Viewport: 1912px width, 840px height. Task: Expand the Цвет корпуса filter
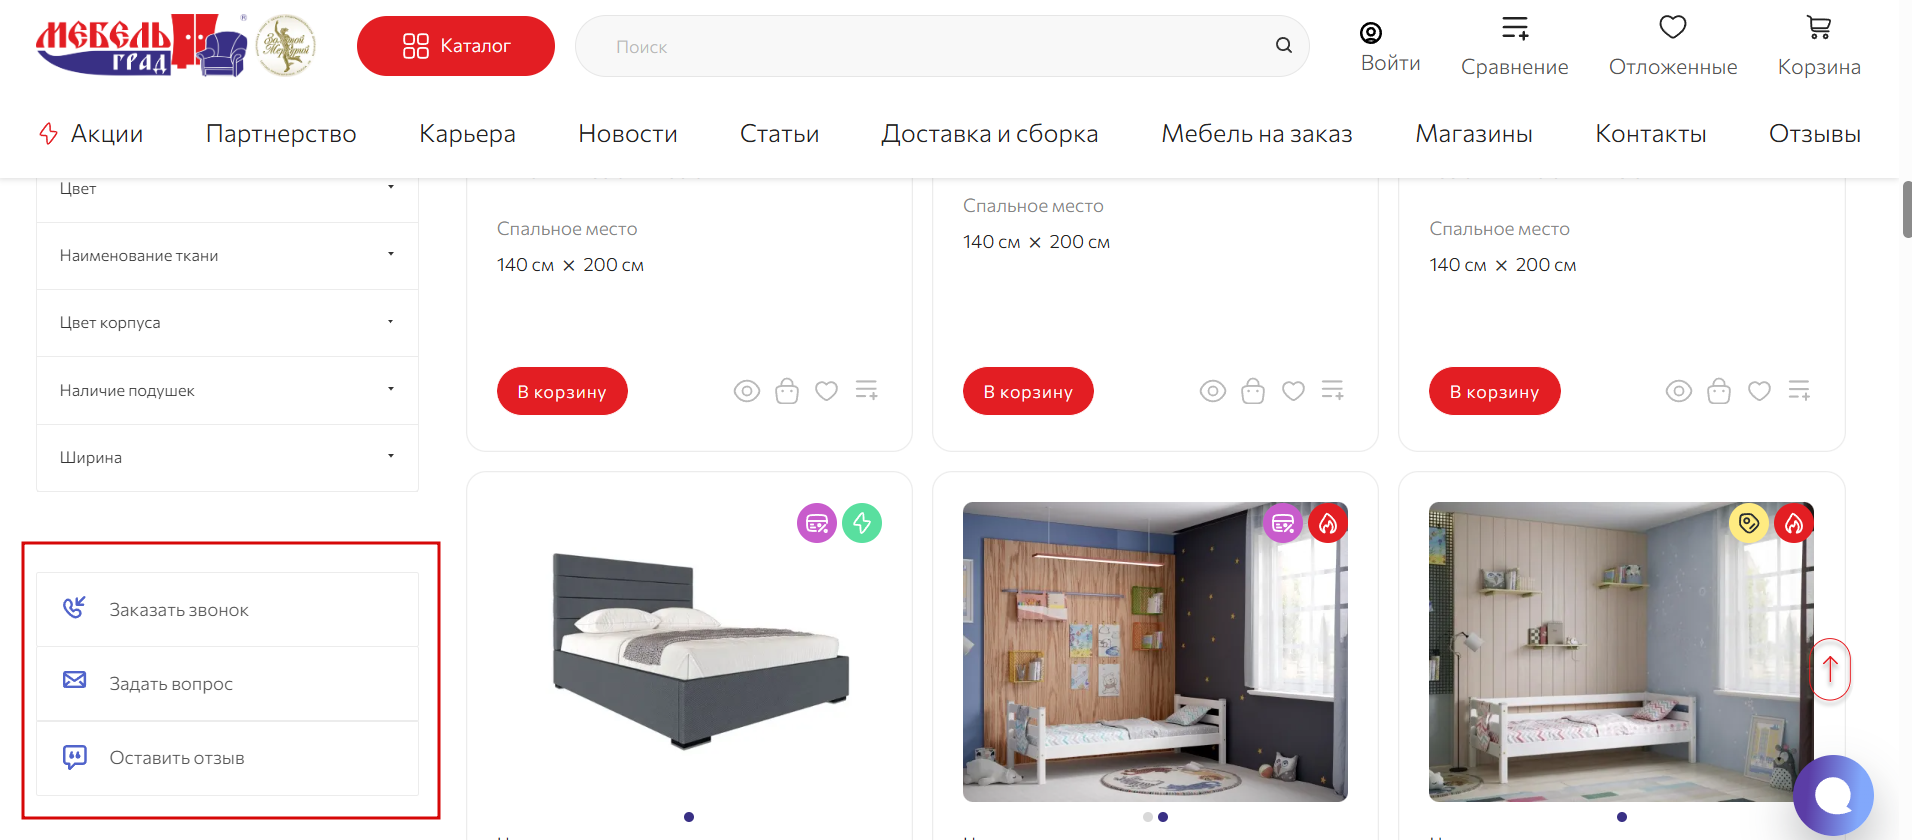point(227,323)
